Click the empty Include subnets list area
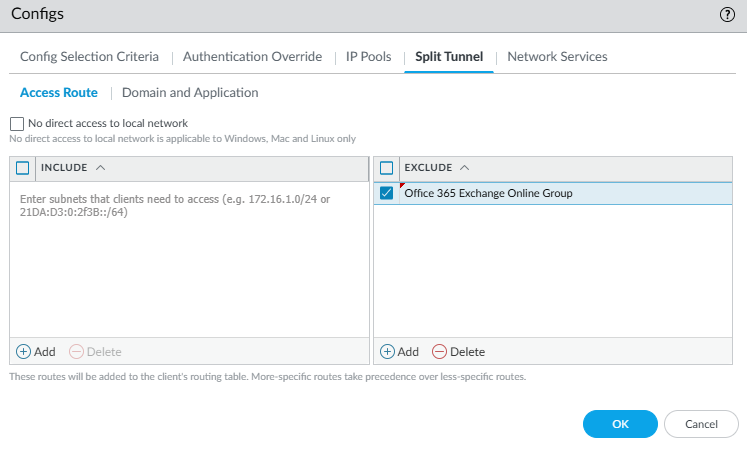The height and width of the screenshot is (450, 747). pos(189,270)
